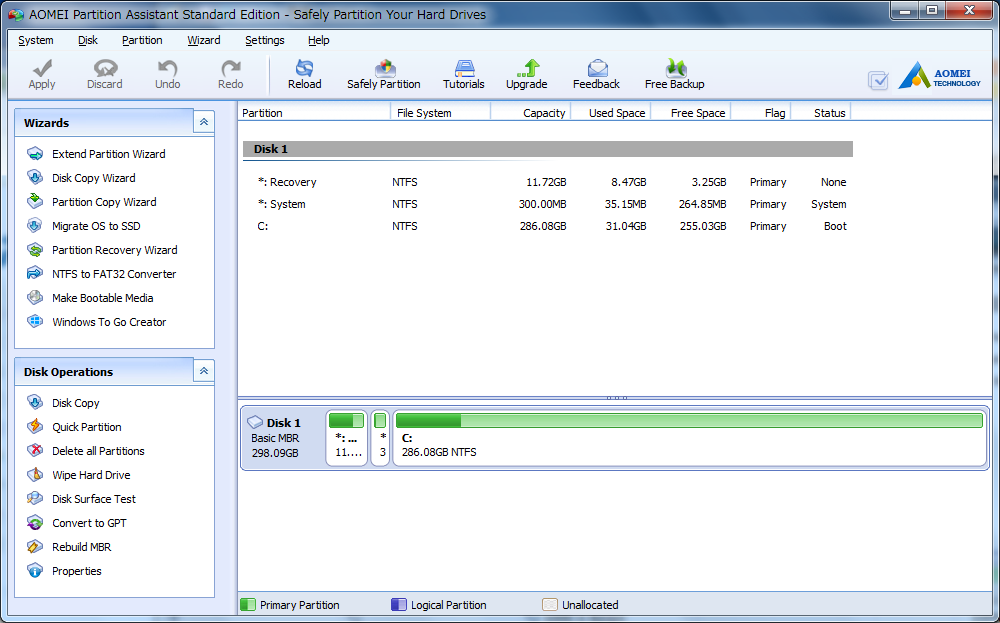Click the Undo arrow icon
The height and width of the screenshot is (623, 1000).
coord(167,67)
